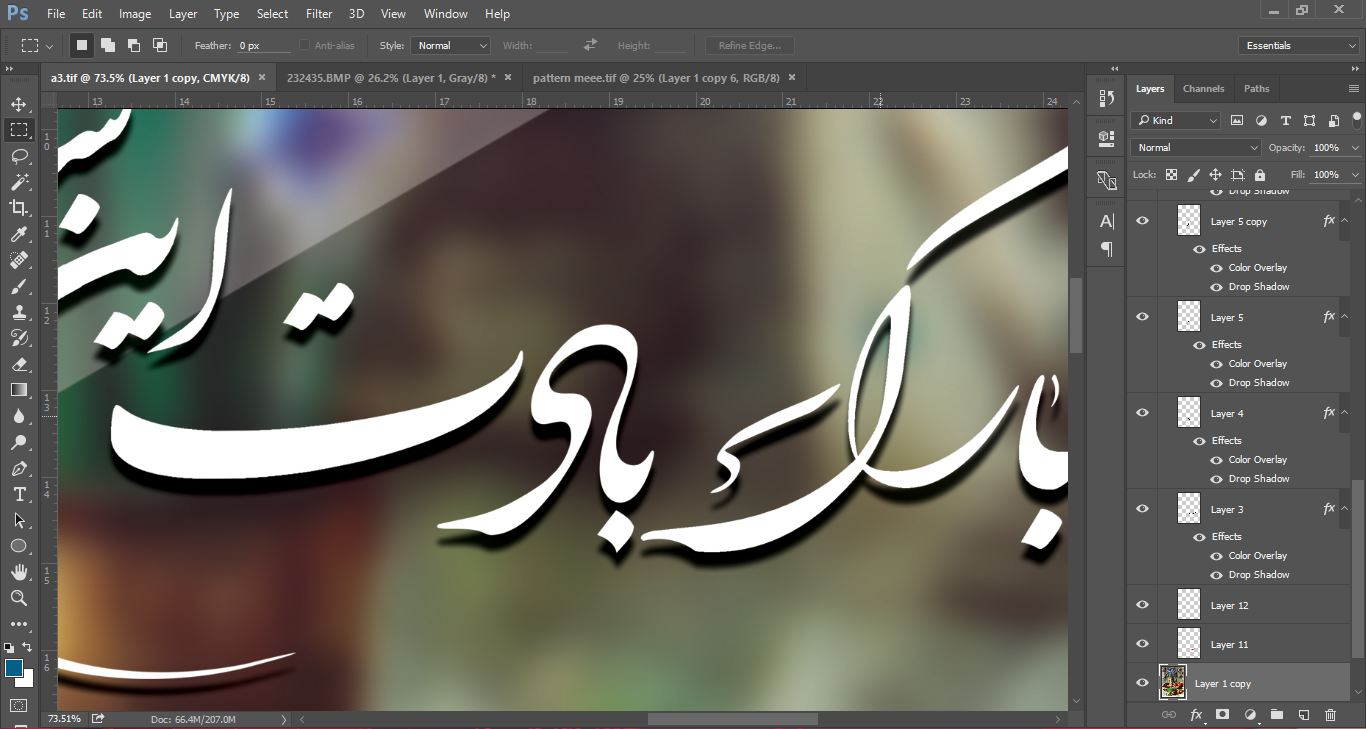Open Opacity slider dropdown arrow
This screenshot has height=729, width=1366.
[1354, 148]
